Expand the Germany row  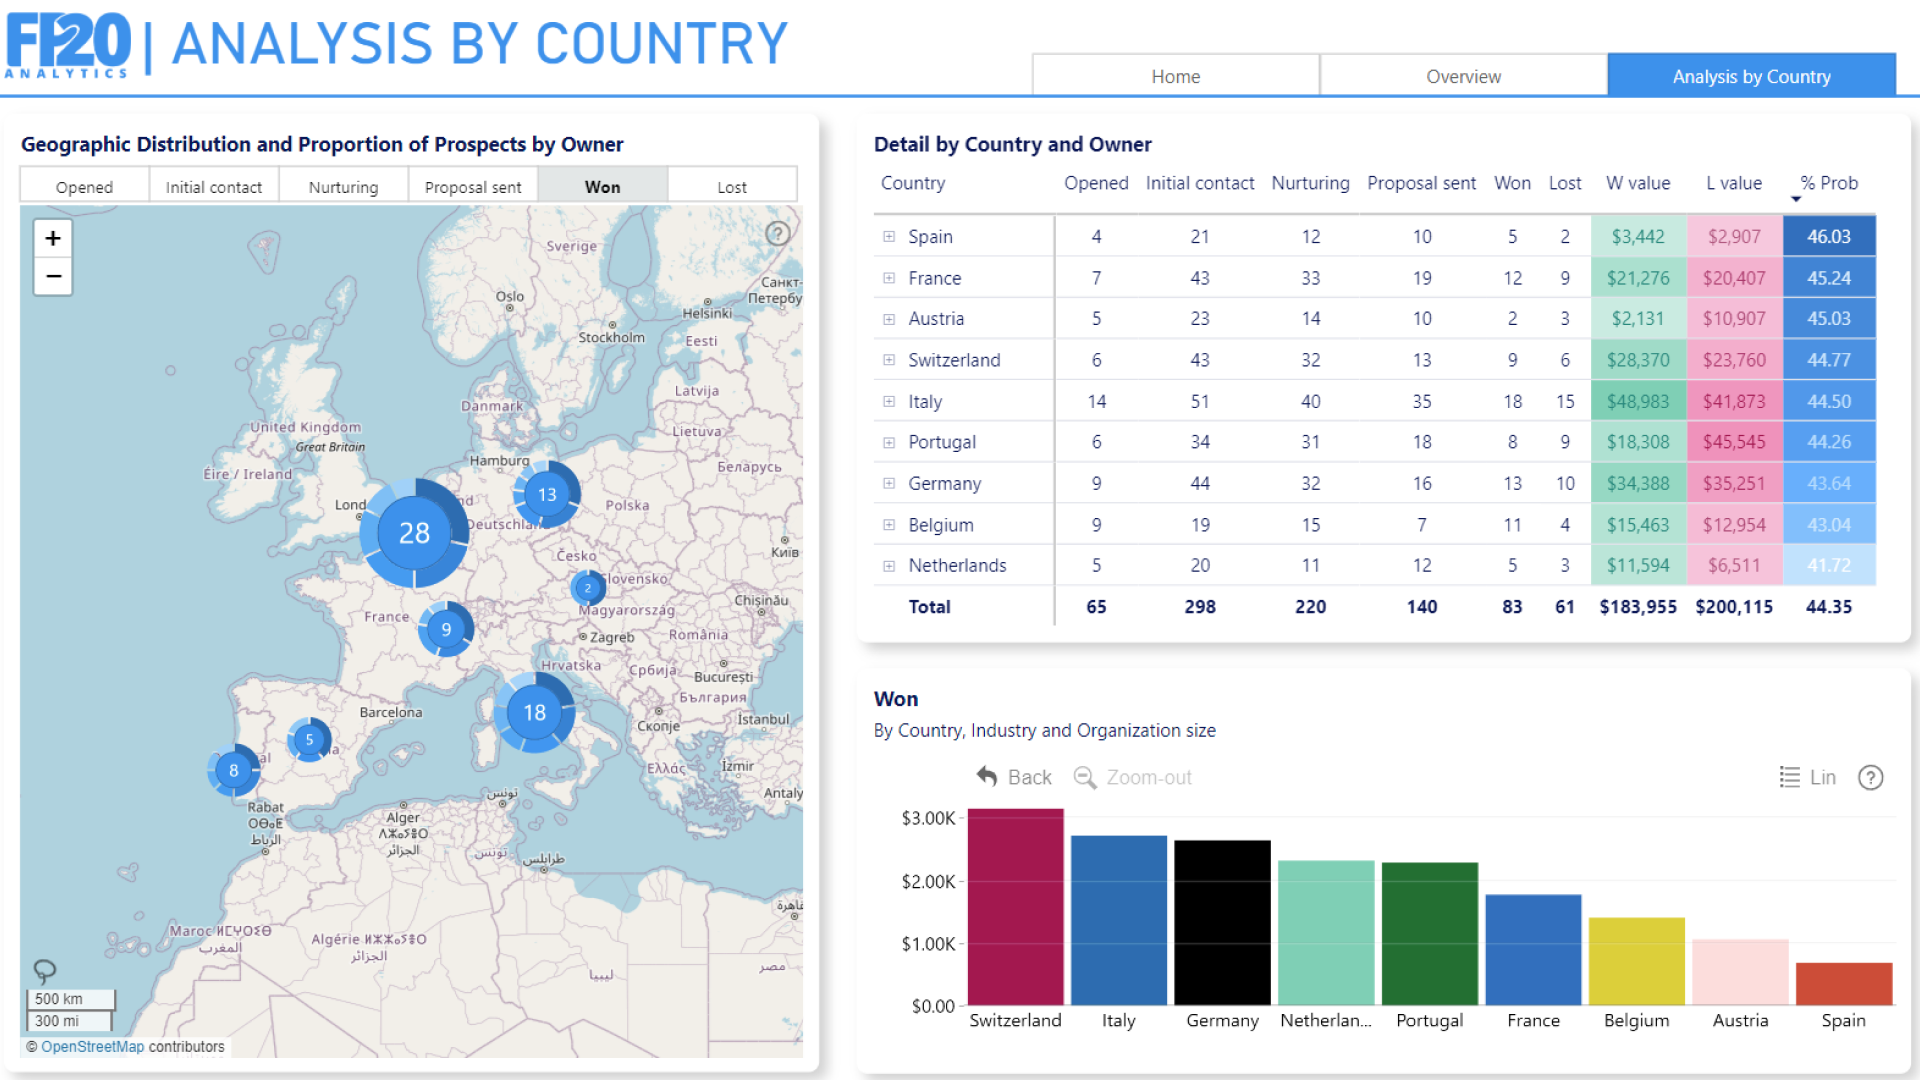pyautogui.click(x=889, y=483)
